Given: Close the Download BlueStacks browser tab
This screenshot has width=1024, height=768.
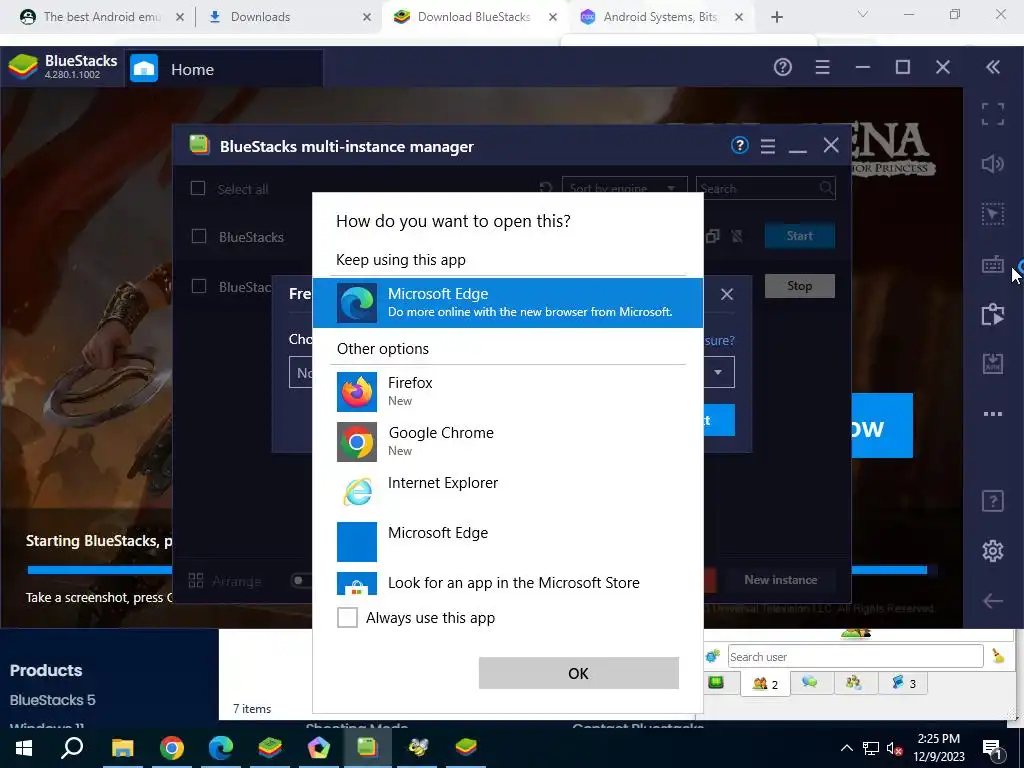Looking at the screenshot, I should pyautogui.click(x=552, y=17).
